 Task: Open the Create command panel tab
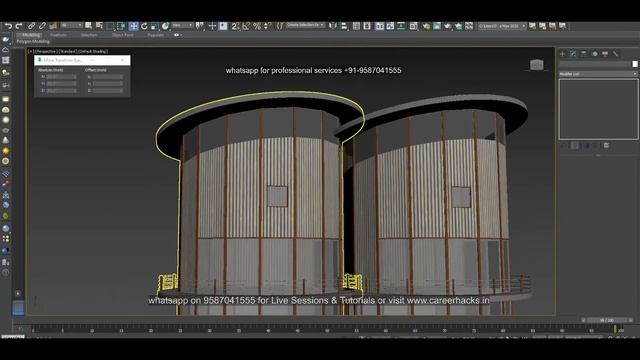coord(562,54)
